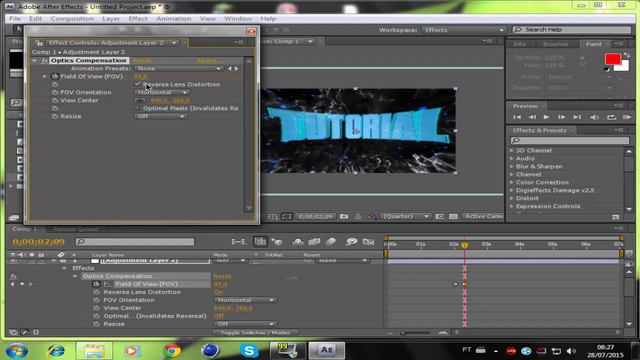Open resolution (Quarter) dropdown in viewer
640x360 pixels.
tap(405, 216)
